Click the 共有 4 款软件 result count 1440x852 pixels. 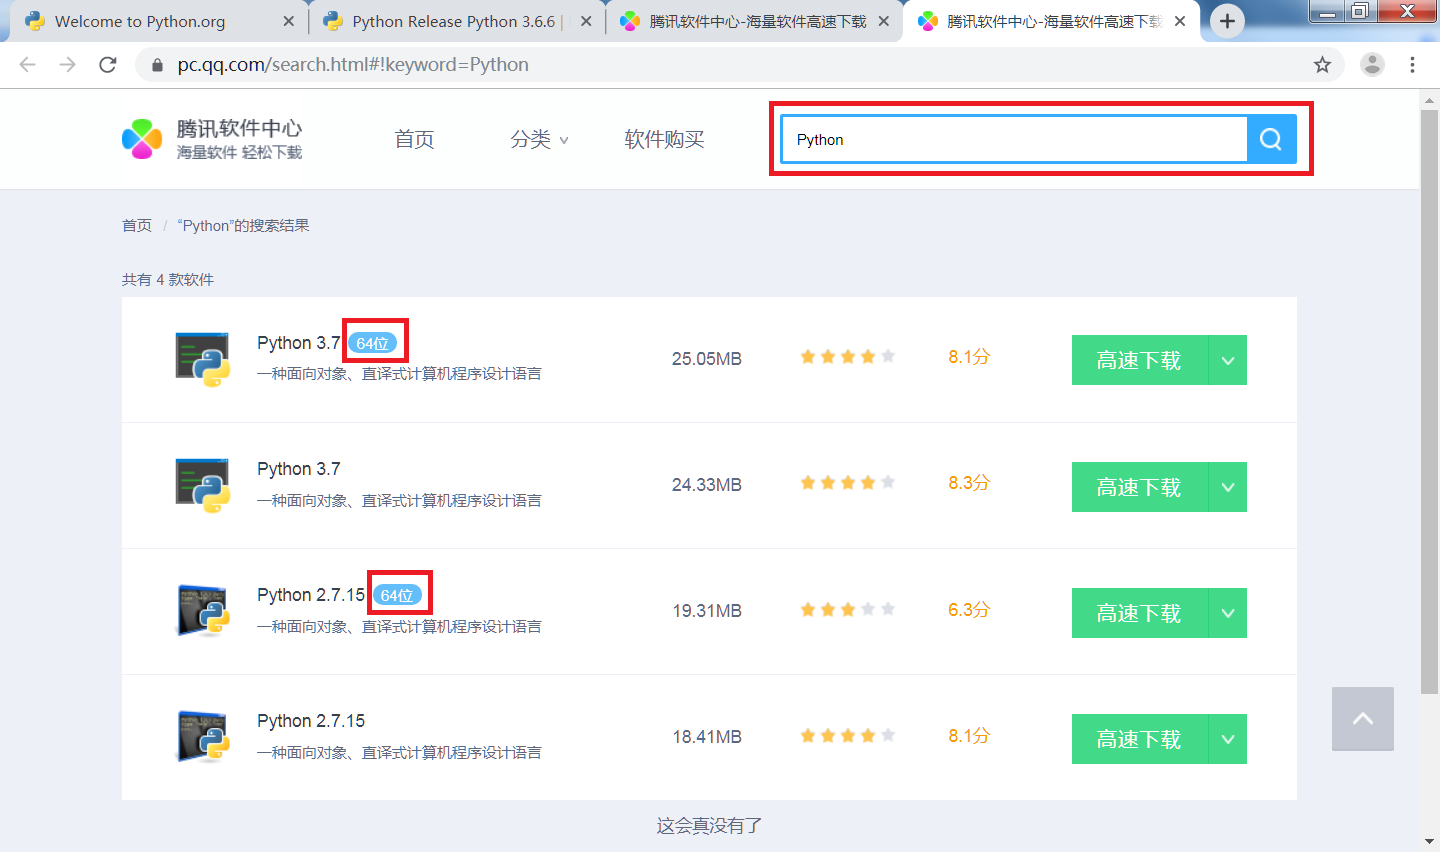[168, 279]
